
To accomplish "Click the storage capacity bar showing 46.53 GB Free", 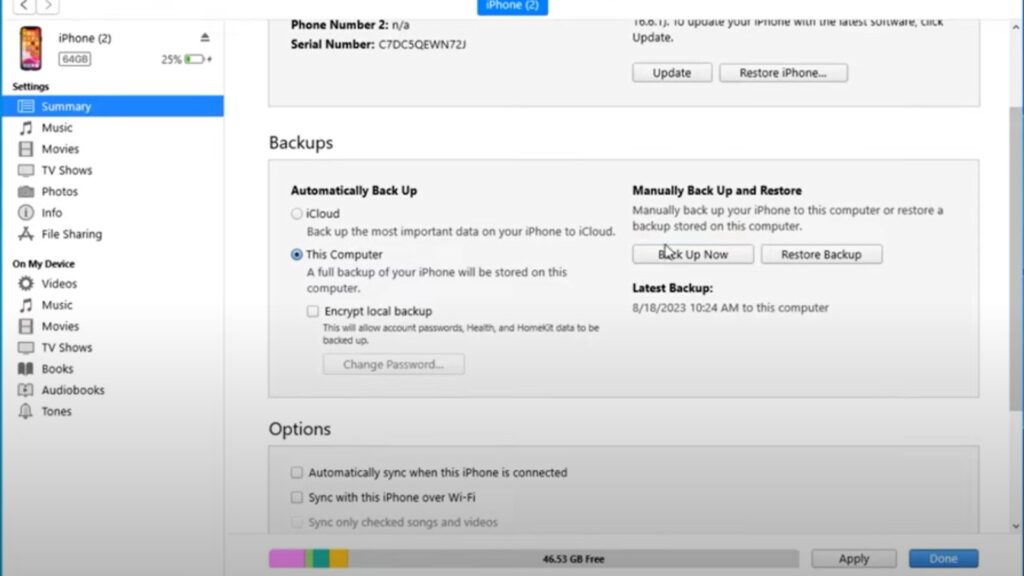I will [x=533, y=559].
